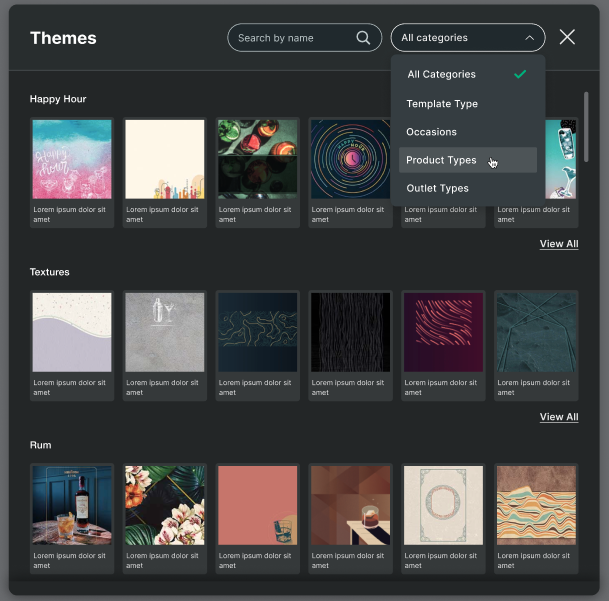Choose the concentric circles Happy Hour theme
609x601 pixels.
(350, 160)
